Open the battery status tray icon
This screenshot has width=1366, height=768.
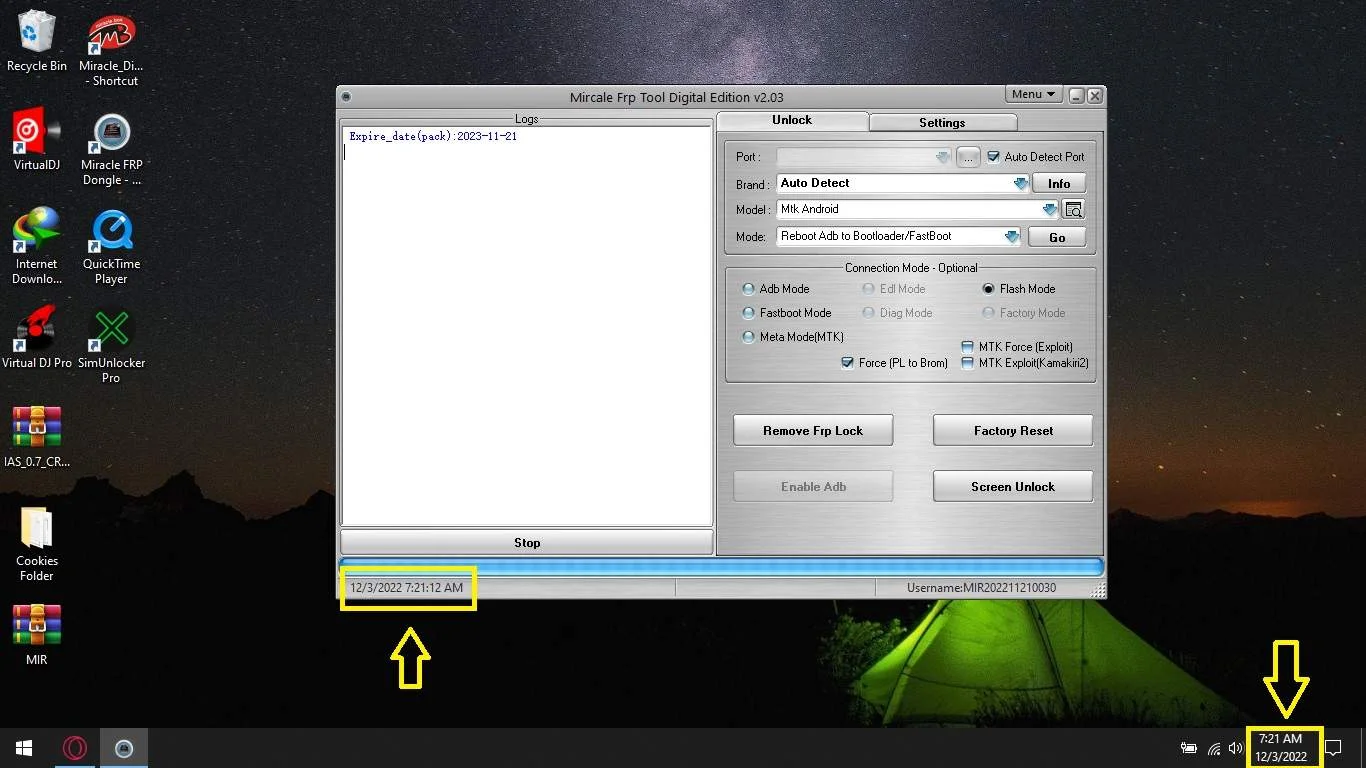click(1189, 748)
